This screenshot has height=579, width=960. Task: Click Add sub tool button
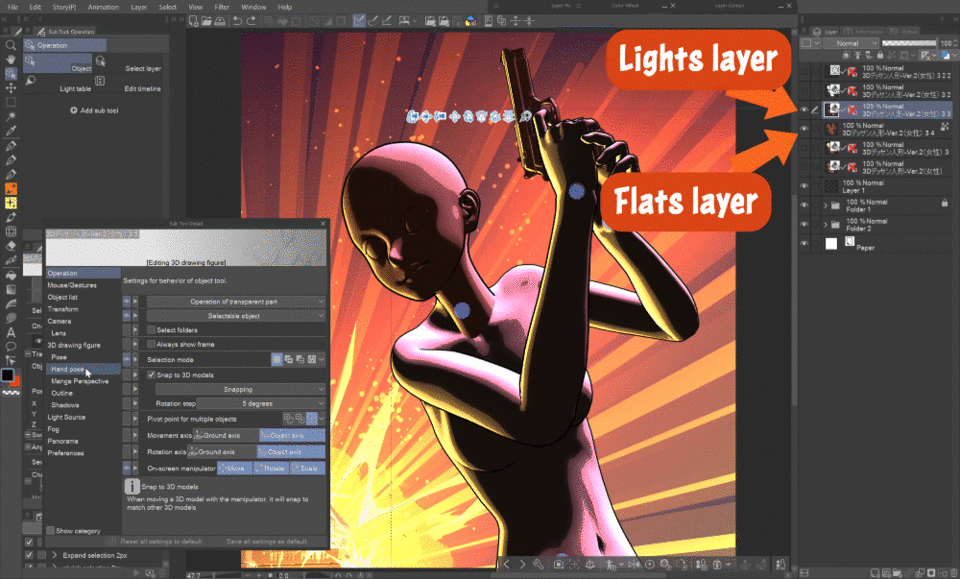[94, 111]
